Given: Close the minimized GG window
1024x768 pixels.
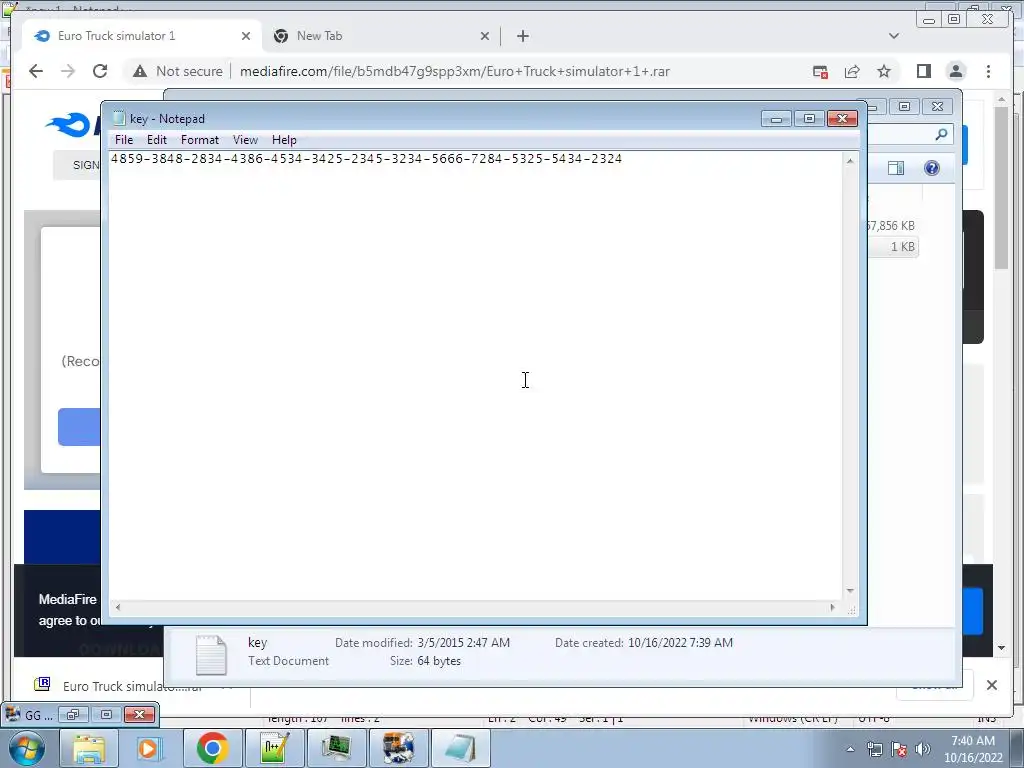Looking at the screenshot, I should point(139,714).
